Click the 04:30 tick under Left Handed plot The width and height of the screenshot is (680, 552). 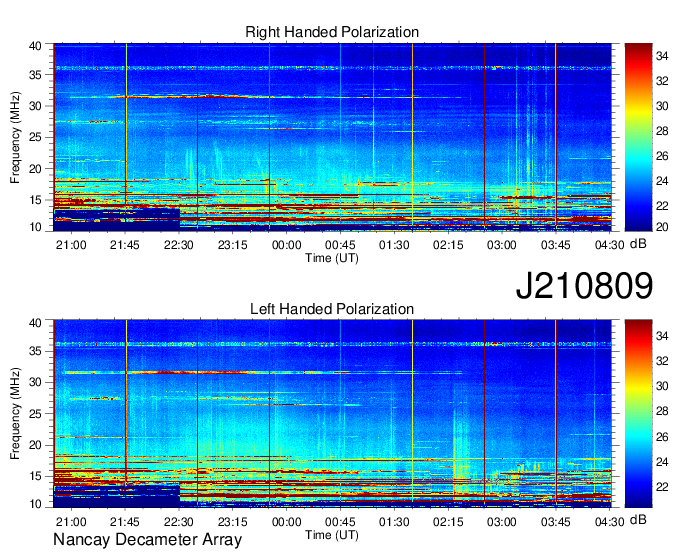tap(609, 521)
